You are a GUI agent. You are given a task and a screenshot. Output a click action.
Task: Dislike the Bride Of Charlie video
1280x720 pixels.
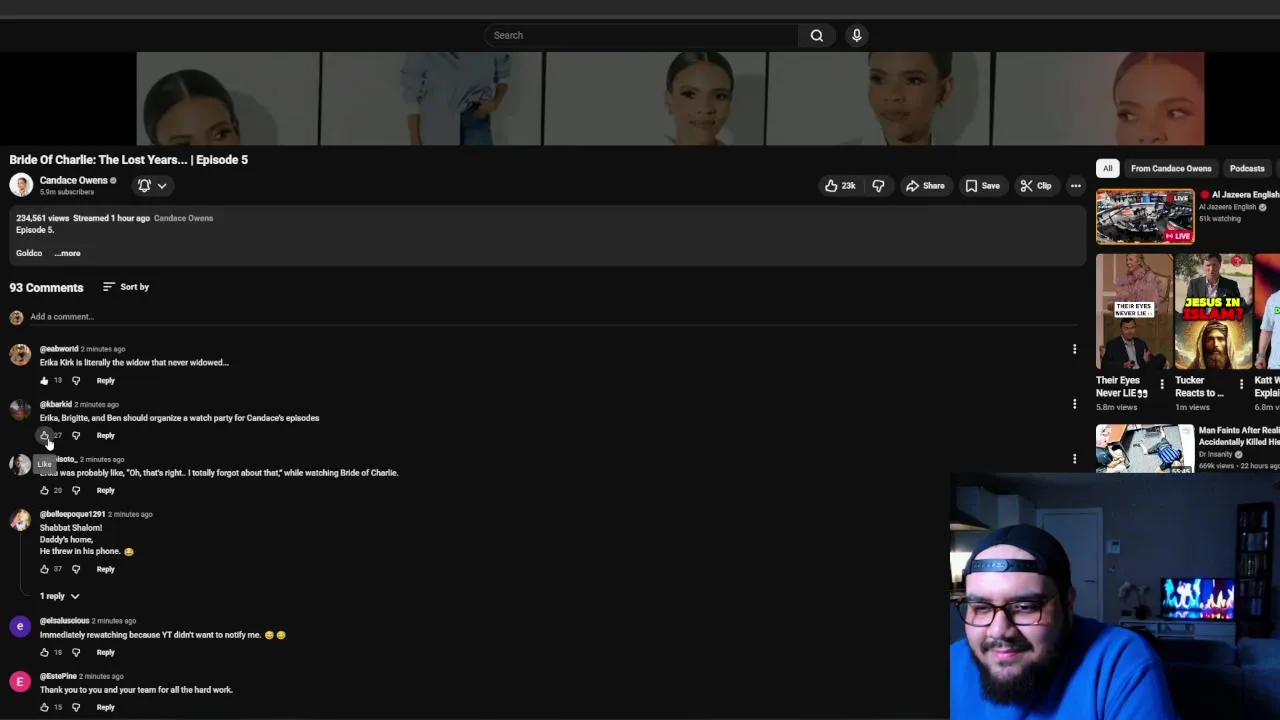point(878,186)
